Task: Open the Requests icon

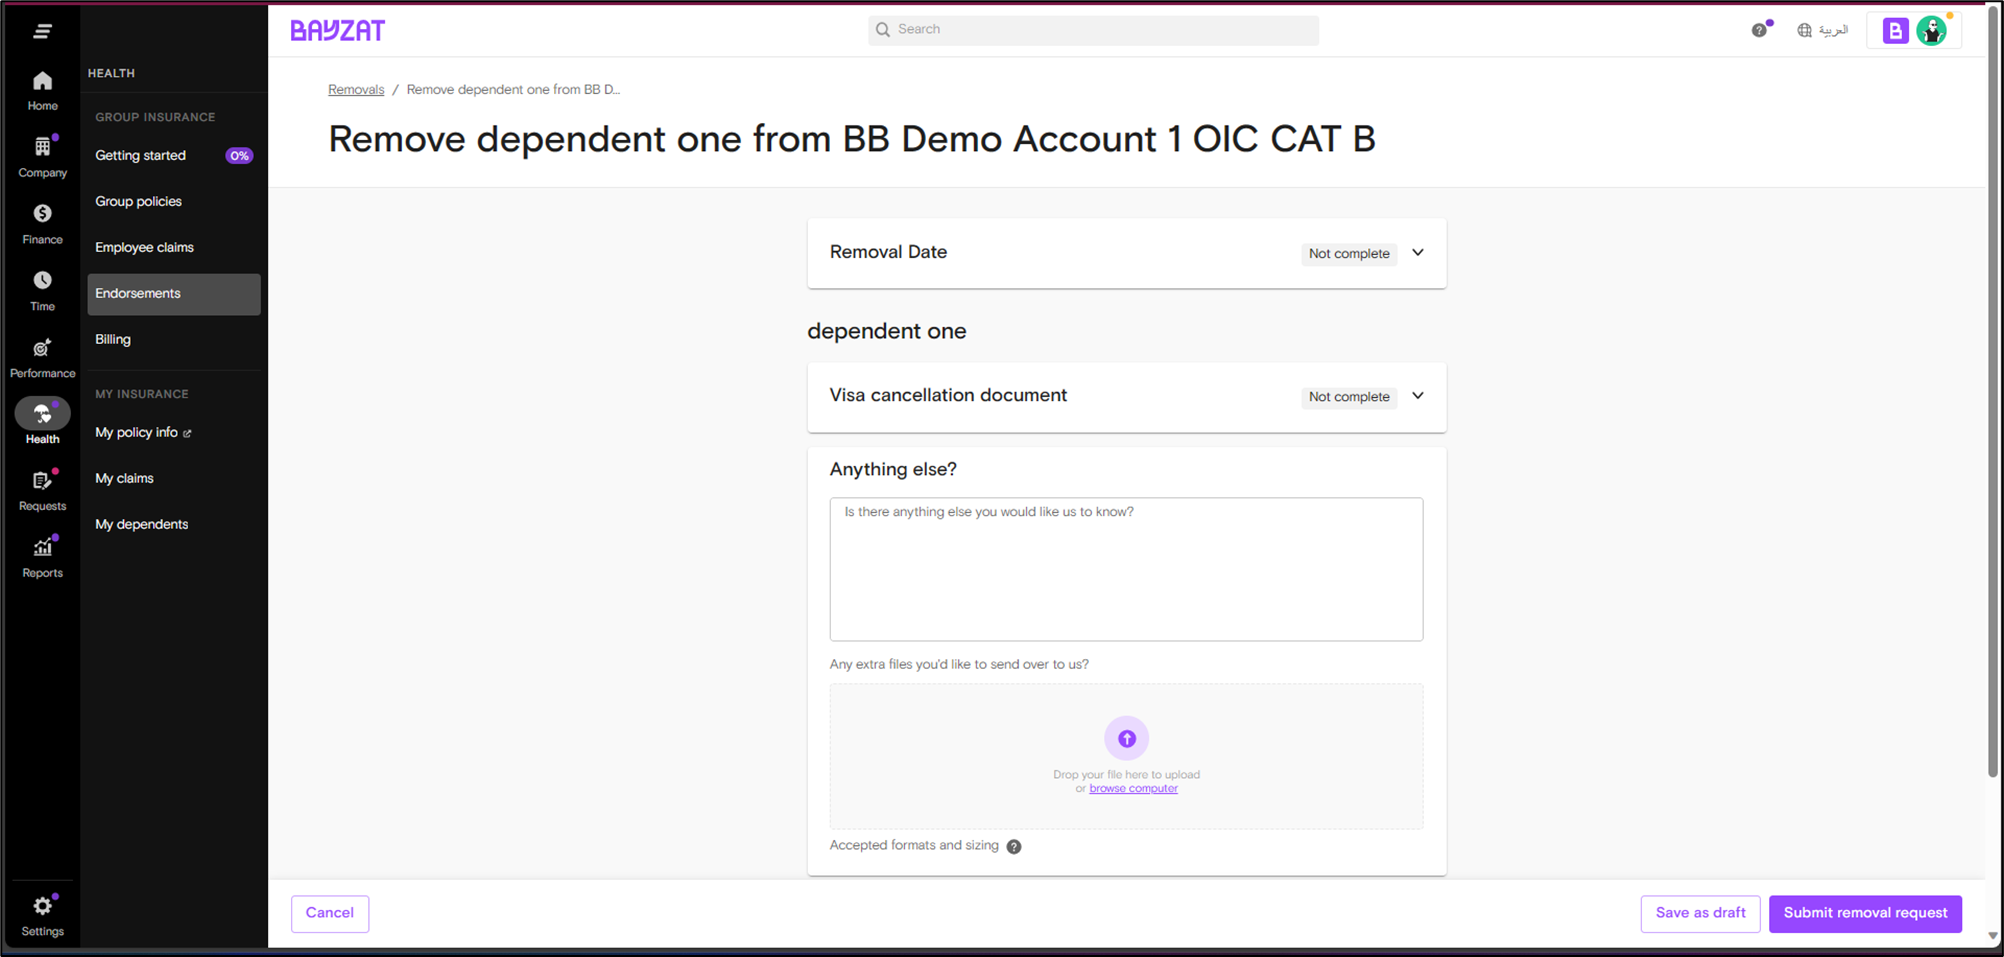Action: [x=42, y=481]
